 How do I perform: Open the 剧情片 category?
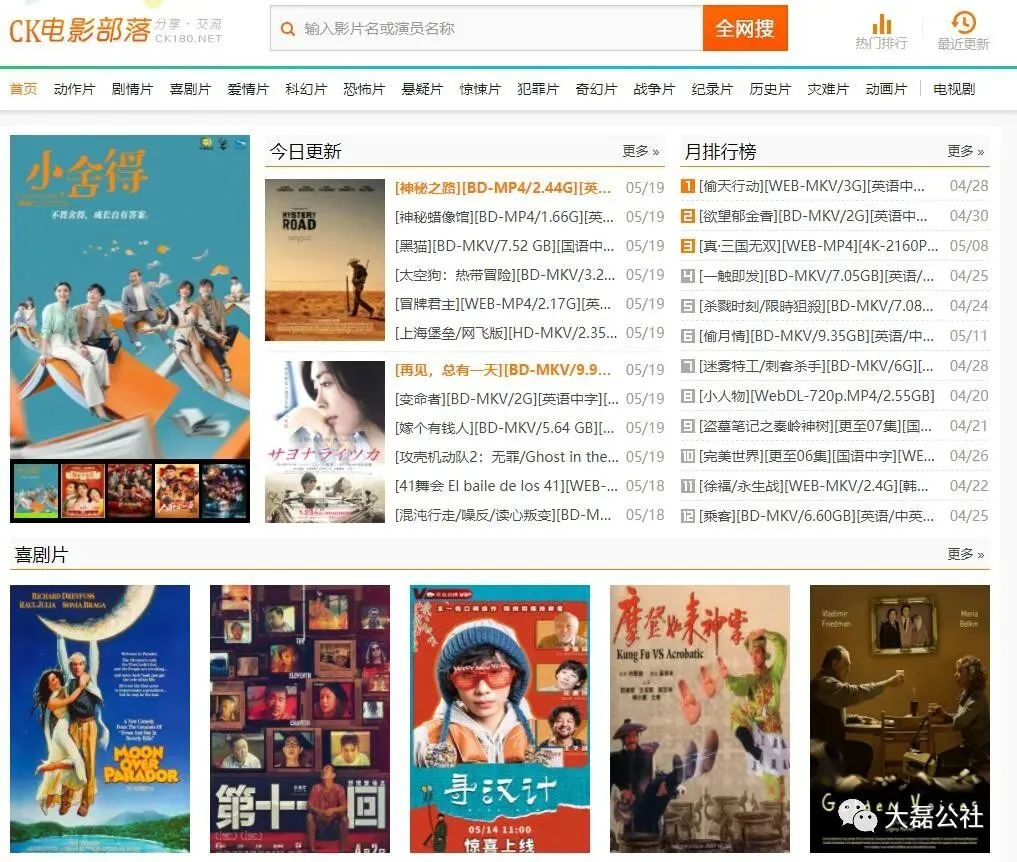coord(132,89)
